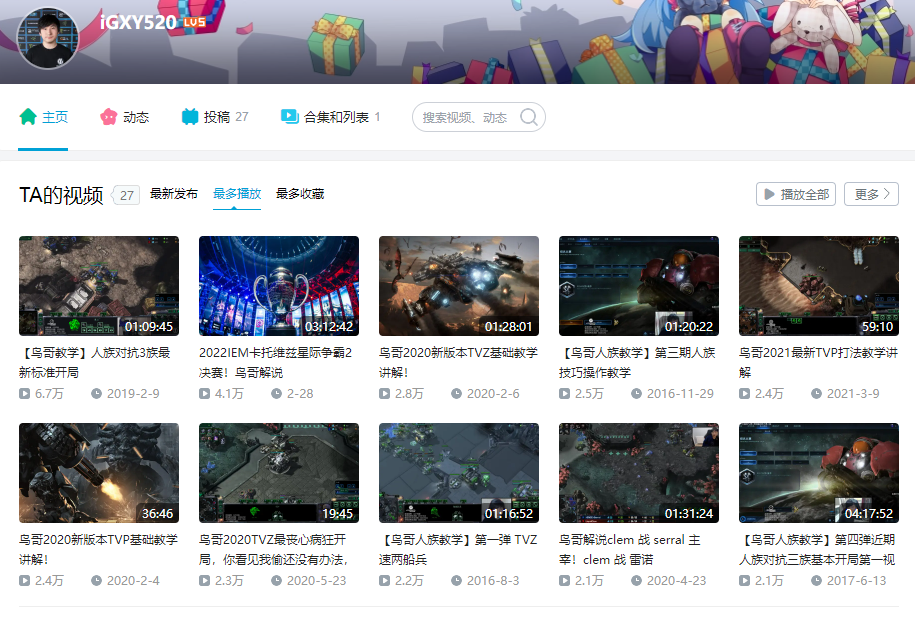The image size is (915, 617).
Task: Sort videos by 最多收藏
Action: [x=300, y=193]
